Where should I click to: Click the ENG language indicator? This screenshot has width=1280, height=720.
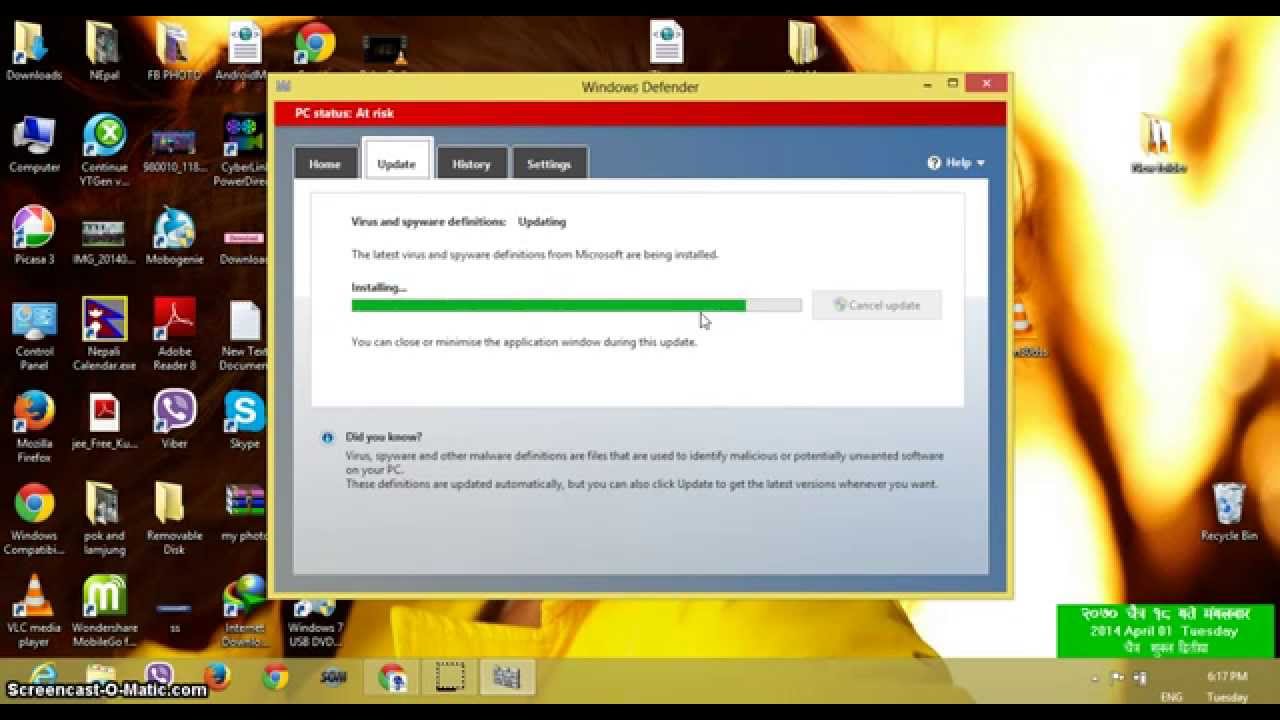(1171, 697)
